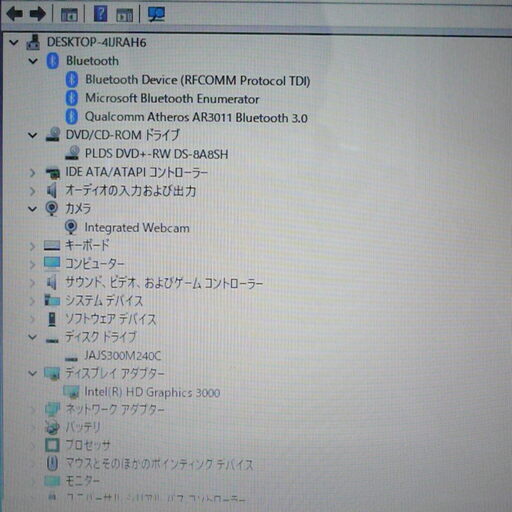Screen dimensions: 512x512
Task: Collapse the Bluetooth tree node
Action: (33, 61)
